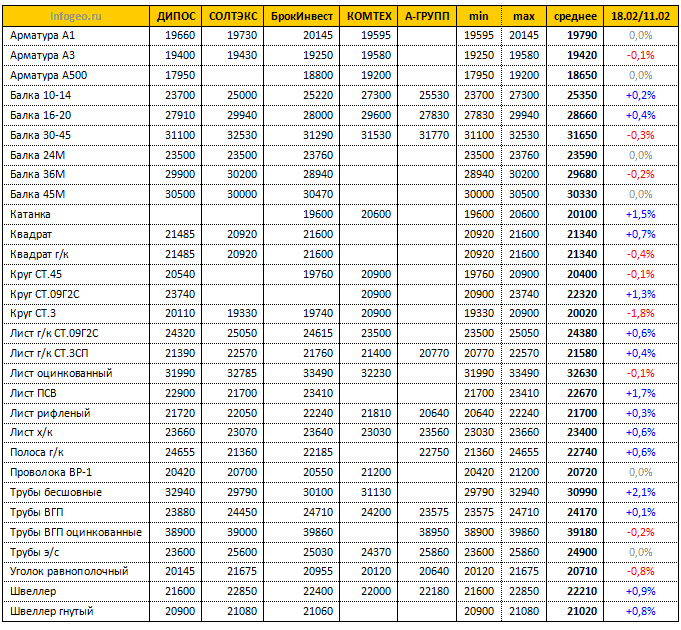Select the БрокИнвест column header
Viewport: 681px width, 630px height.
click(302, 16)
